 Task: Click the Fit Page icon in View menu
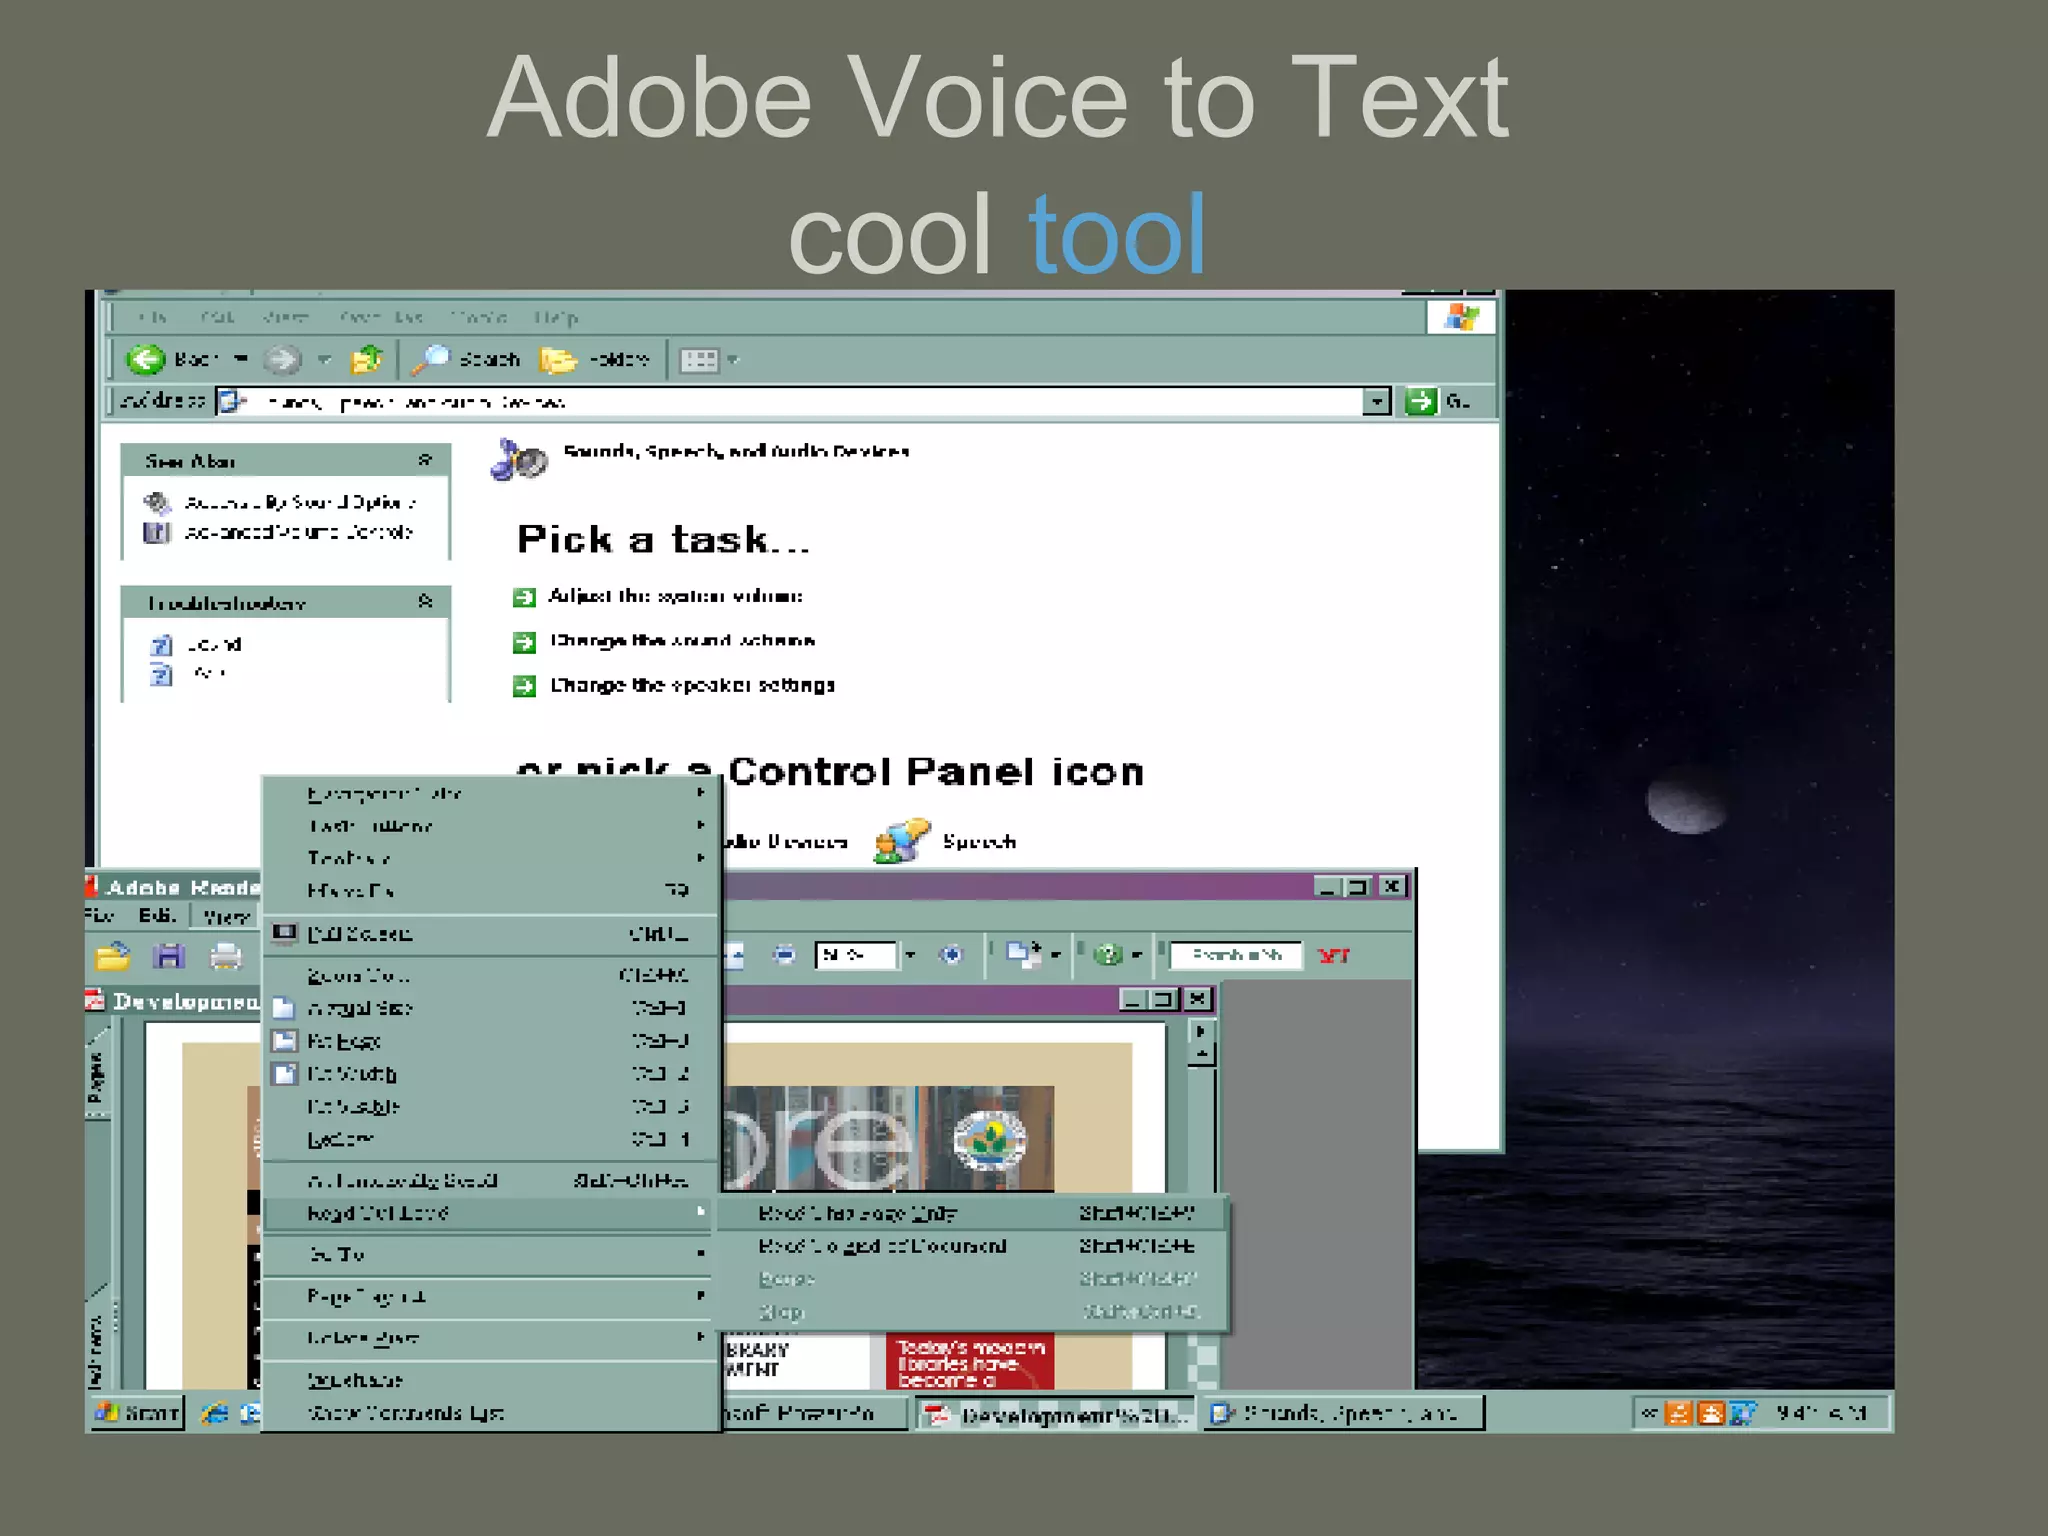pos(285,1041)
